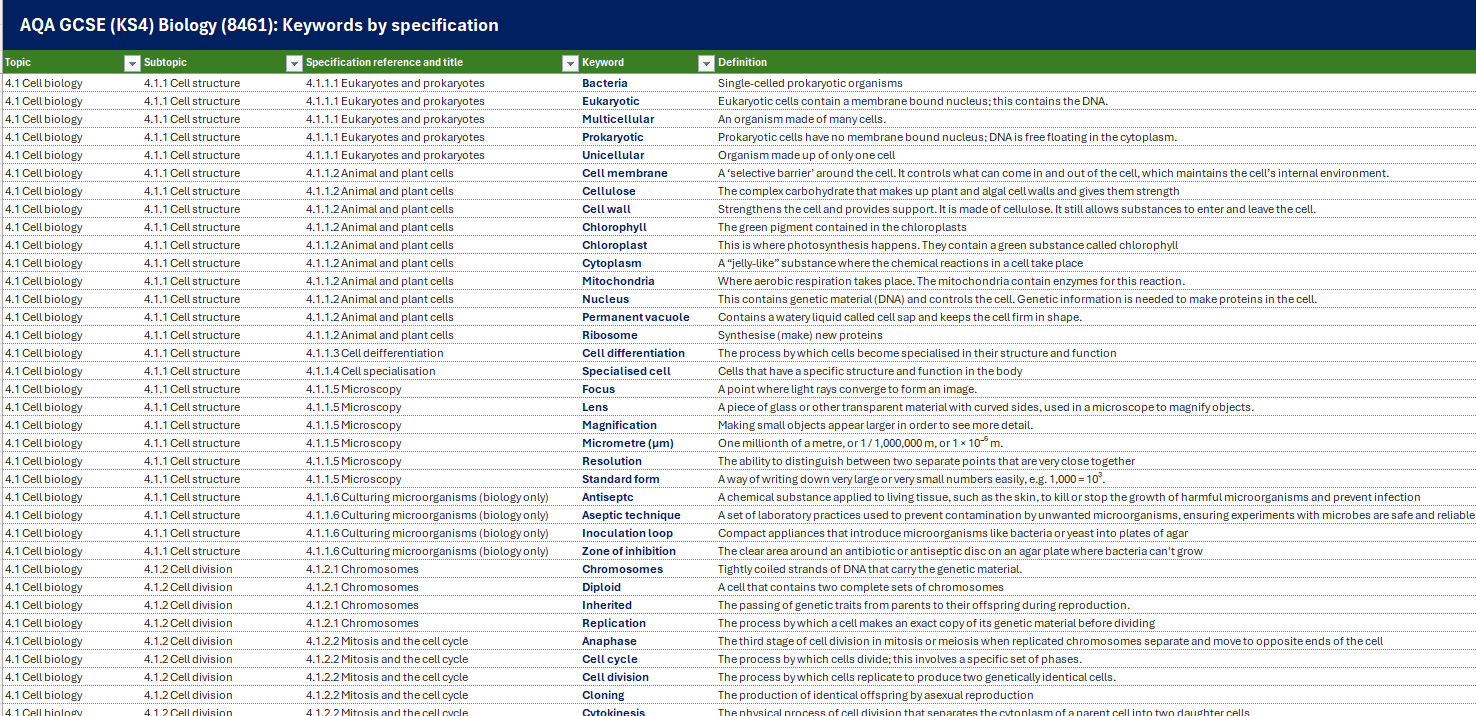1476x716 pixels.
Task: Select the Definition column header cell
Action: [x=1096, y=62]
